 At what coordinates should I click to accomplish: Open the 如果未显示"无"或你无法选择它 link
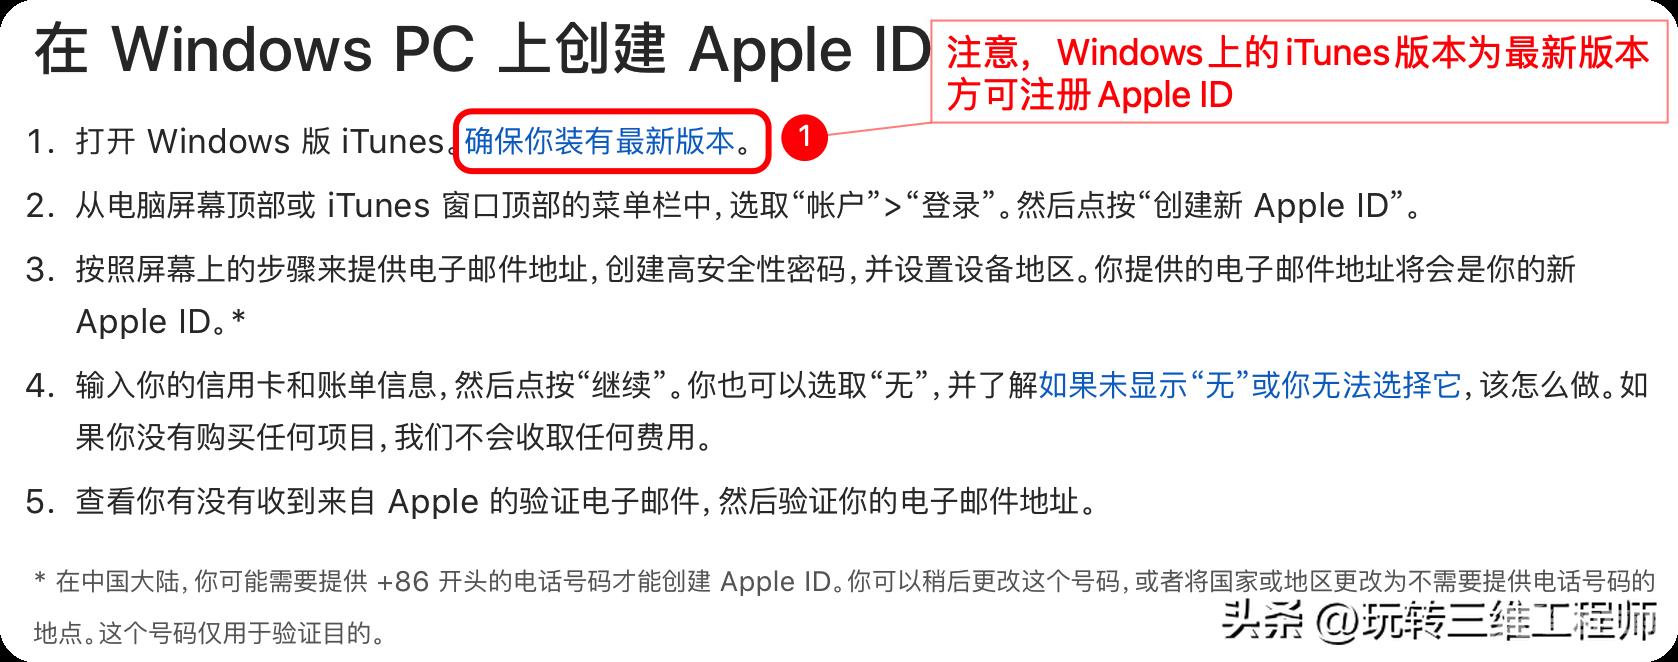[1250, 384]
